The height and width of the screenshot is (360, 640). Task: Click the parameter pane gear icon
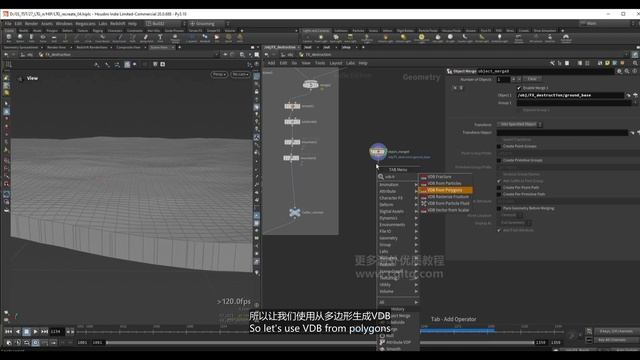619,71
